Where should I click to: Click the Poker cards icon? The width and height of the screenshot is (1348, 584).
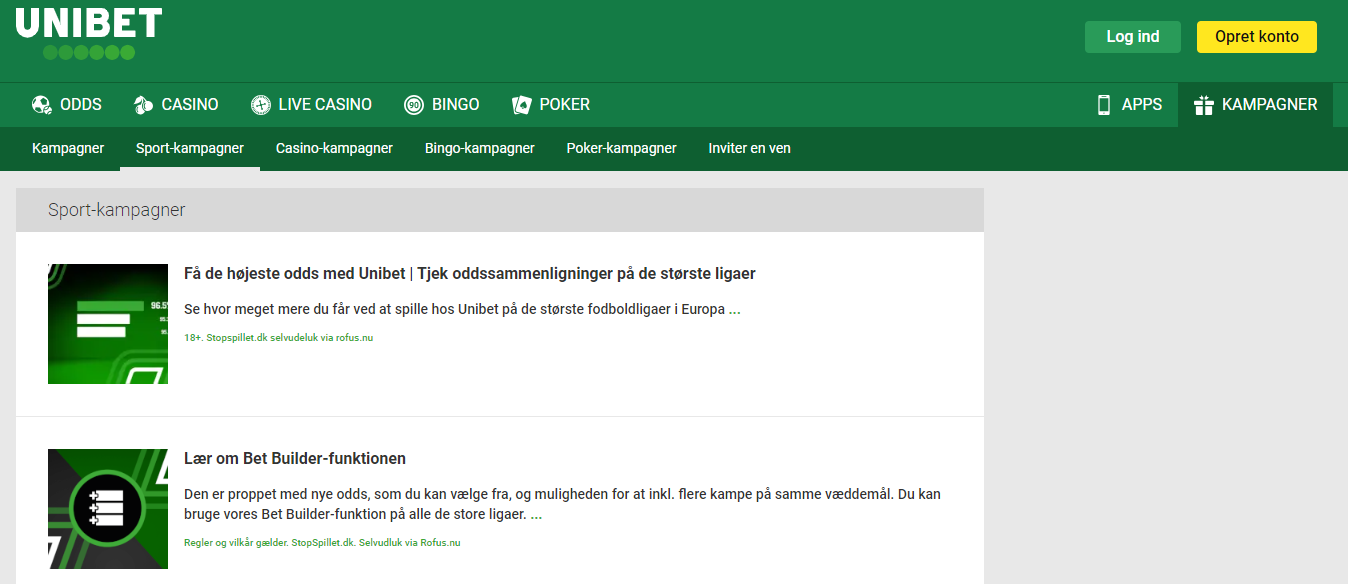pyautogui.click(x=521, y=105)
